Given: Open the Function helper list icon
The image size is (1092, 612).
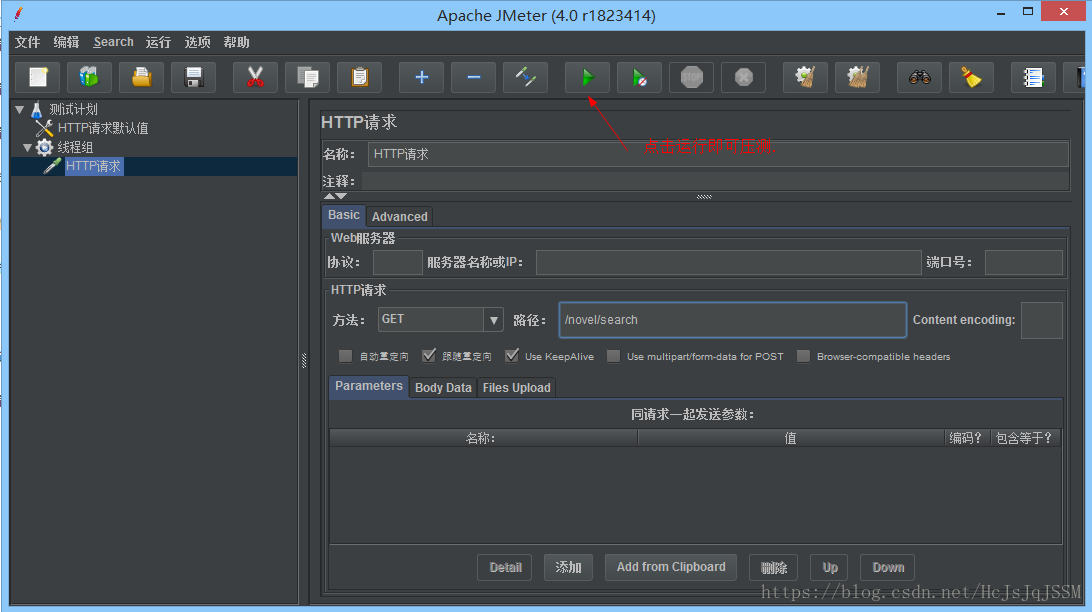Looking at the screenshot, I should click(x=1034, y=77).
